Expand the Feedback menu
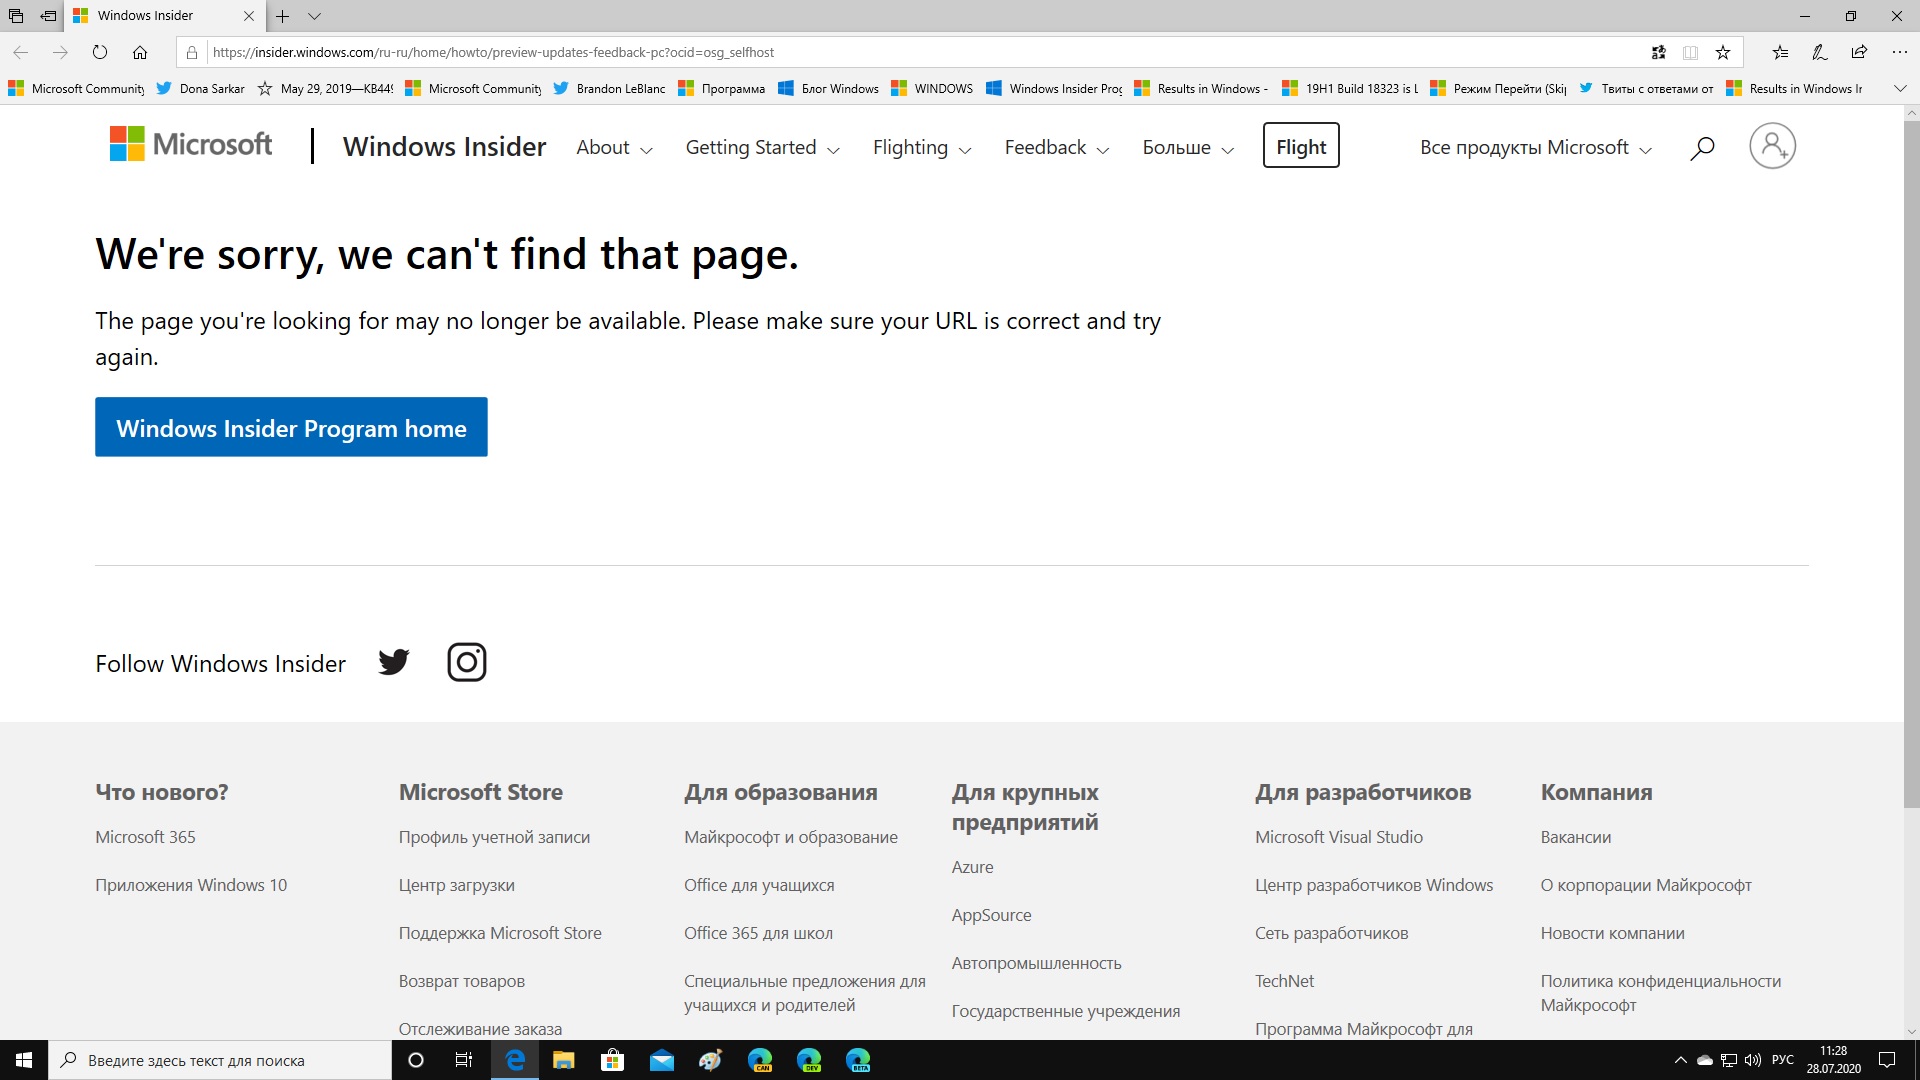The width and height of the screenshot is (1920, 1080). [x=1057, y=148]
